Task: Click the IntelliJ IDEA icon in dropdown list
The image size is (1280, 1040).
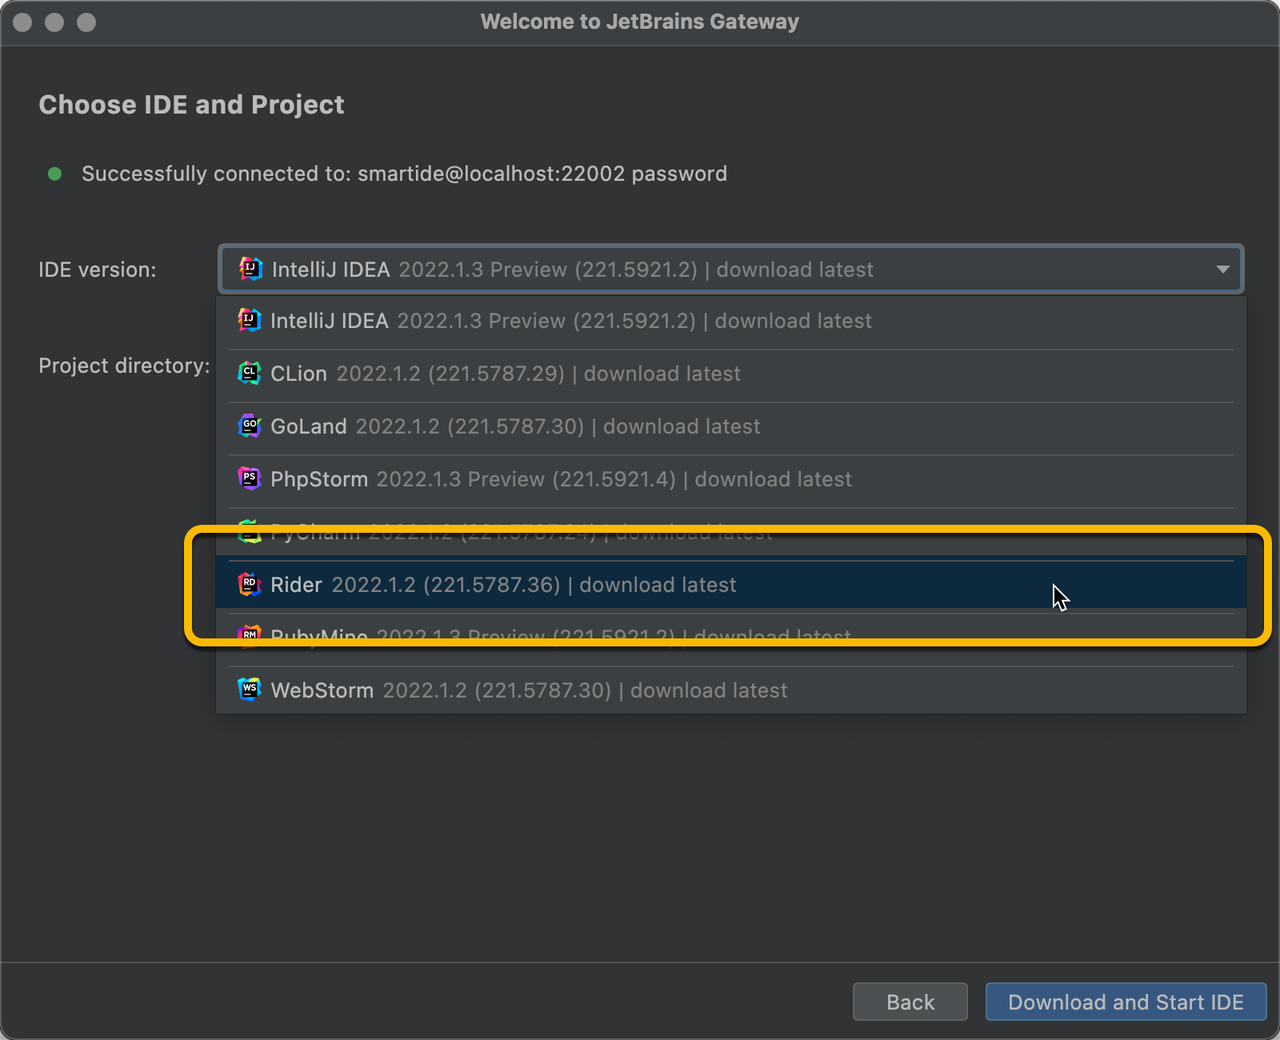Action: coord(249,320)
